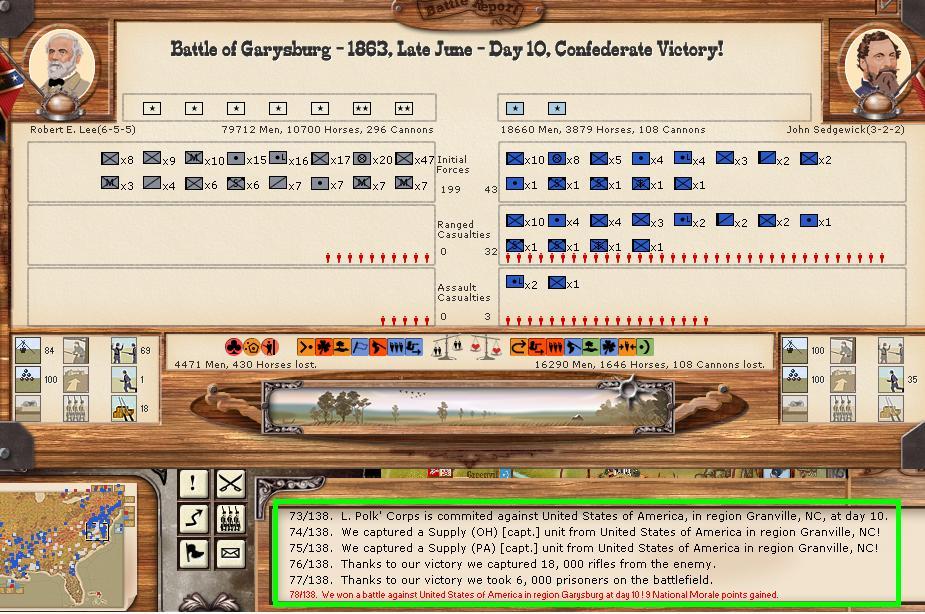Click Confederate infantry unit icon with x47
Image resolution: width=925 pixels, height=614 pixels.
[x=404, y=159]
